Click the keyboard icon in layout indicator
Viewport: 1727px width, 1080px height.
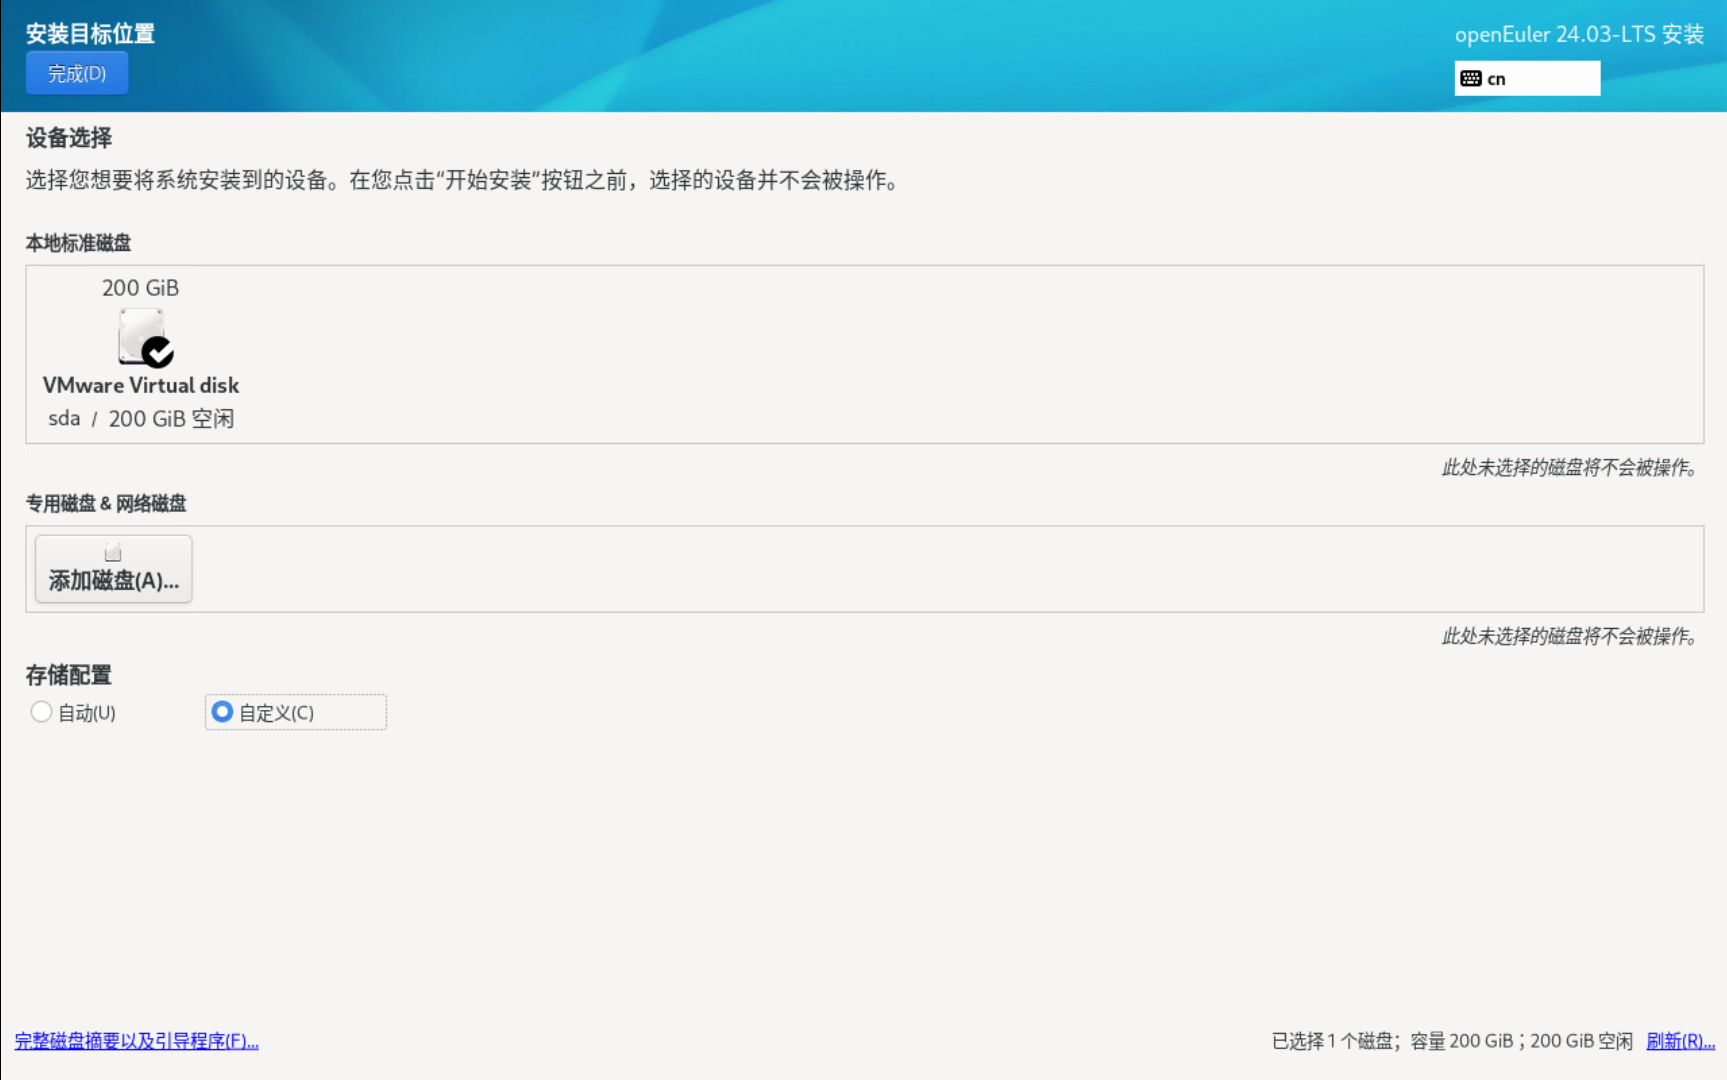point(1470,79)
